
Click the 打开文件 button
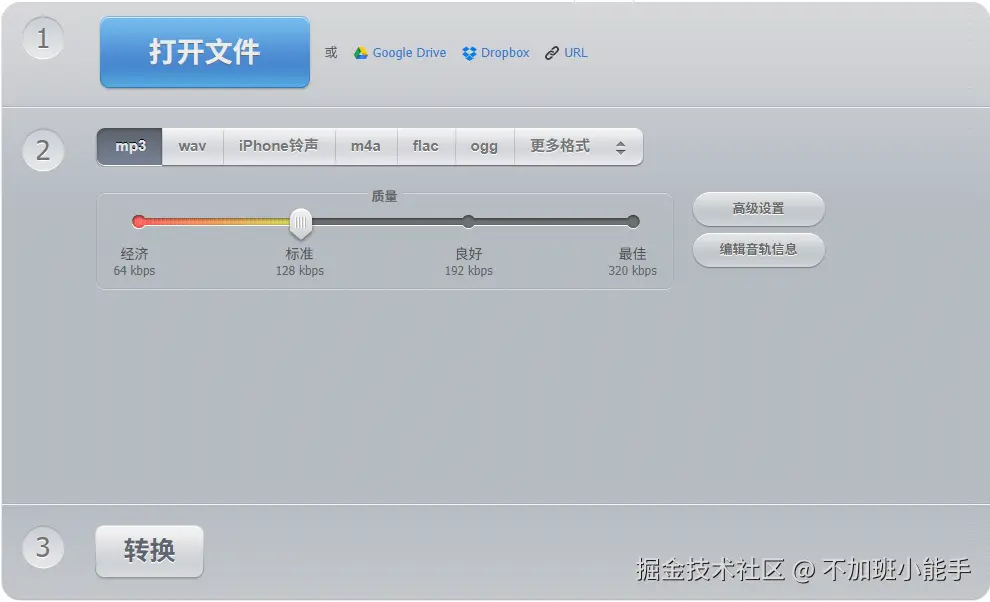(x=205, y=52)
